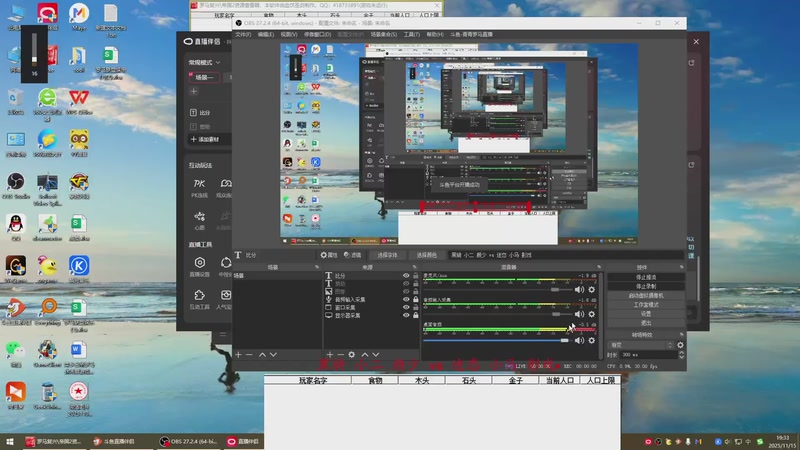Click 停止推流 button
This screenshot has width=800, height=450.
(x=646, y=277)
